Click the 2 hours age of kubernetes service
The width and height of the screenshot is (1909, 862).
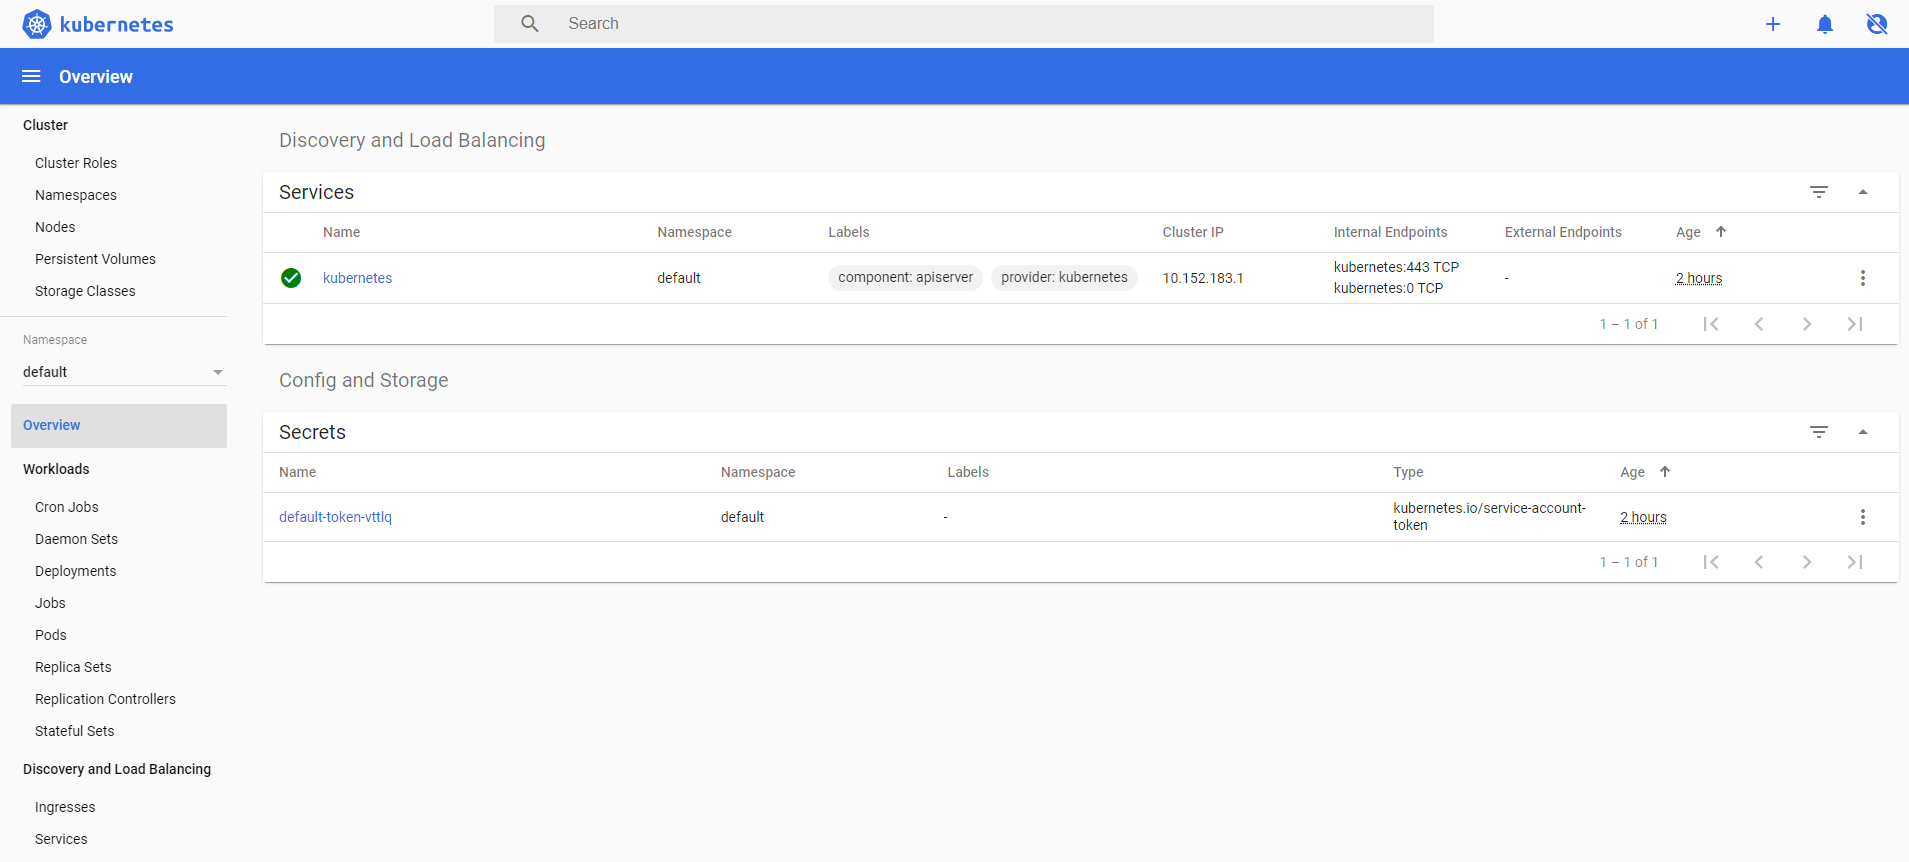1699,278
